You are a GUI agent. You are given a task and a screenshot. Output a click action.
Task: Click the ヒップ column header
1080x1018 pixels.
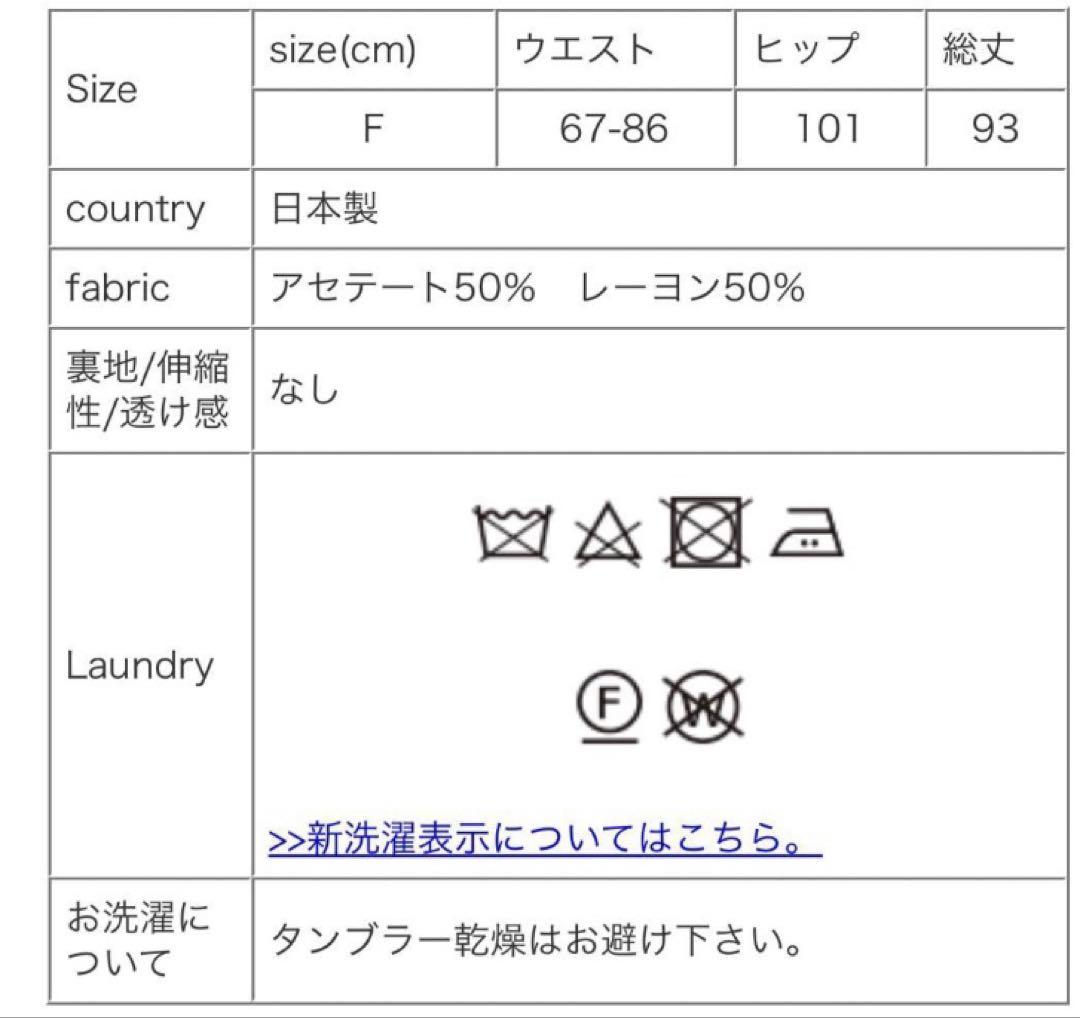830,50
